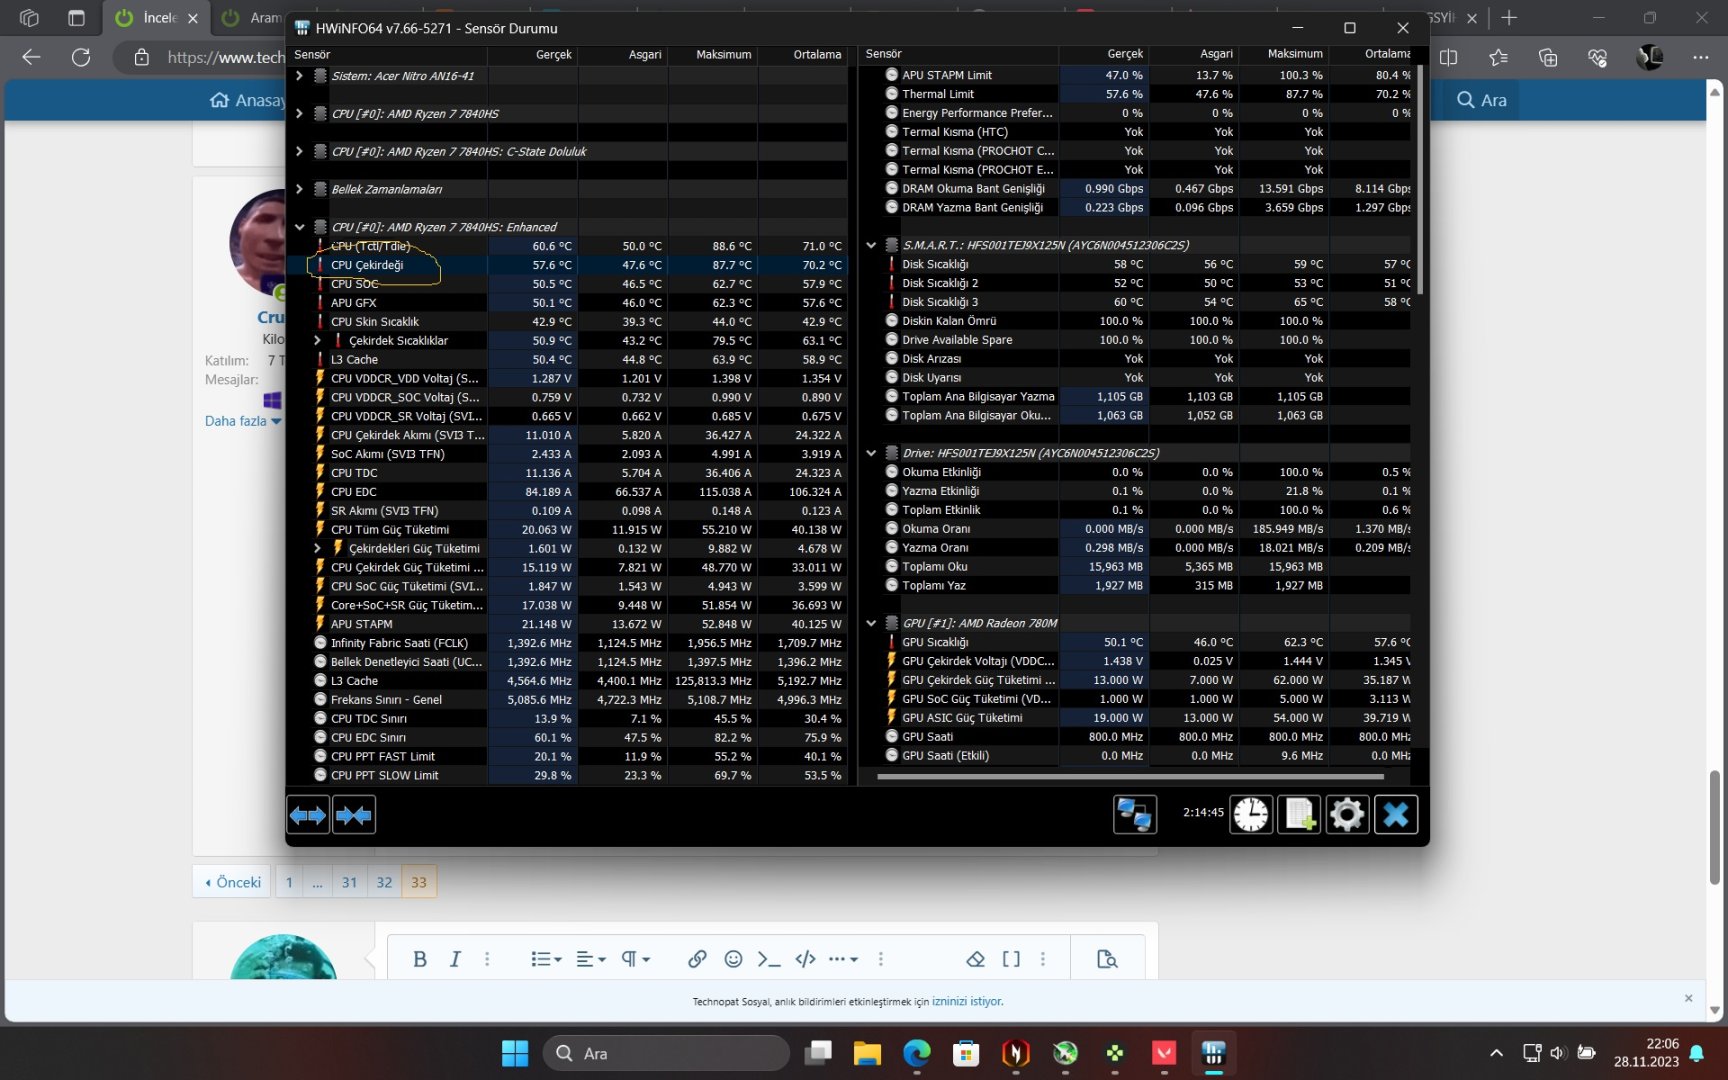The image size is (1728, 1080).
Task: Expand Bellek Zamanlamaları sensor group
Action: (x=299, y=189)
